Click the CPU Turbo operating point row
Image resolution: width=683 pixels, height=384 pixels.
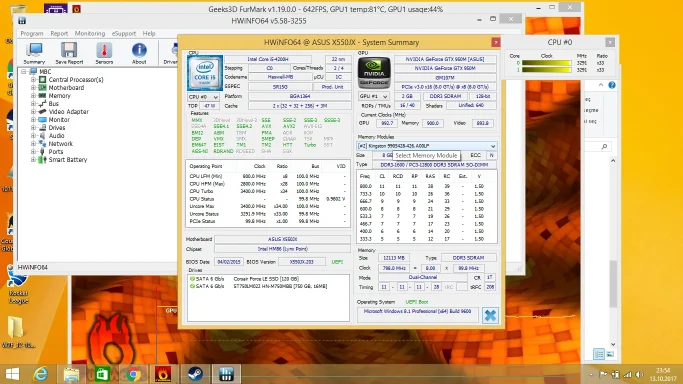coord(267,191)
